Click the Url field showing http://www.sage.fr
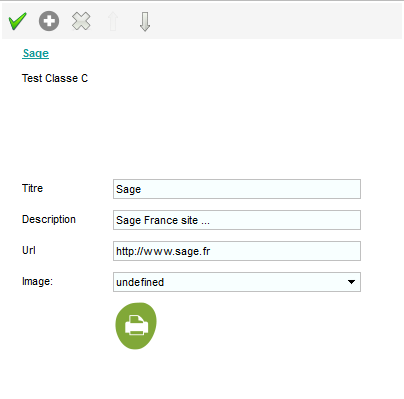 pyautogui.click(x=237, y=251)
